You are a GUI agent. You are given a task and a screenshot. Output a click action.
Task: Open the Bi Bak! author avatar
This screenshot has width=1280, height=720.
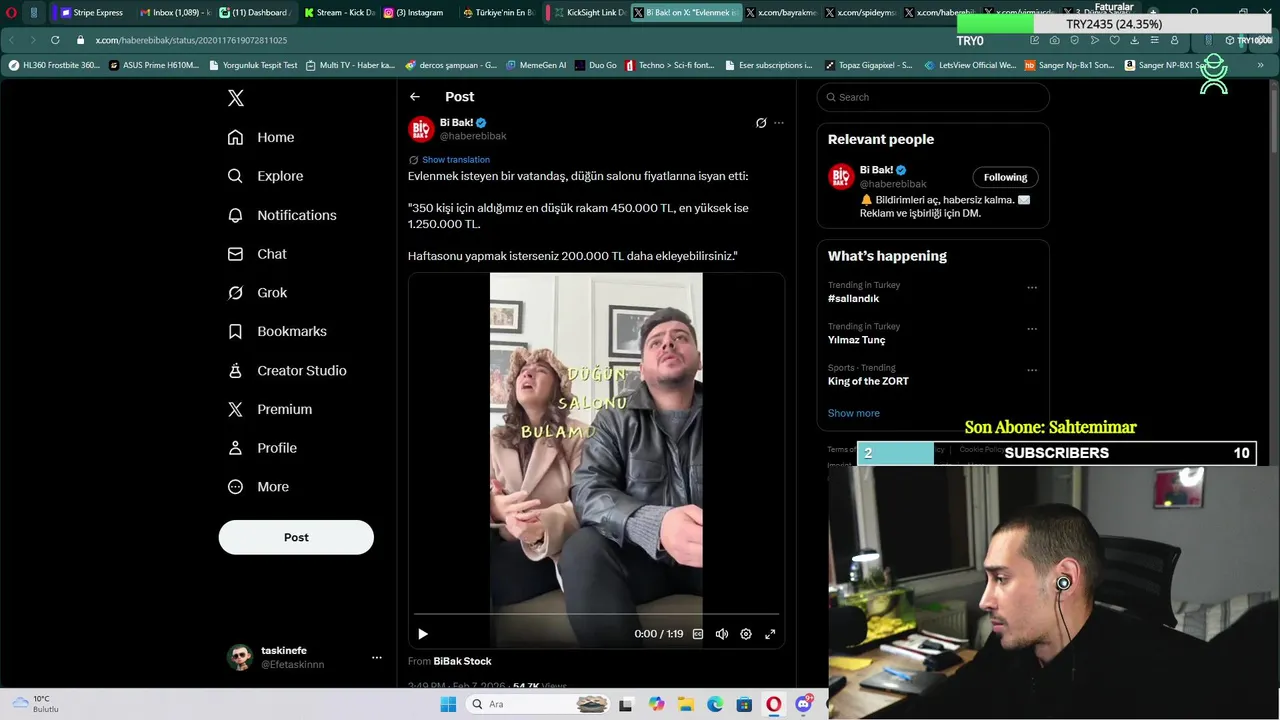[x=421, y=129]
